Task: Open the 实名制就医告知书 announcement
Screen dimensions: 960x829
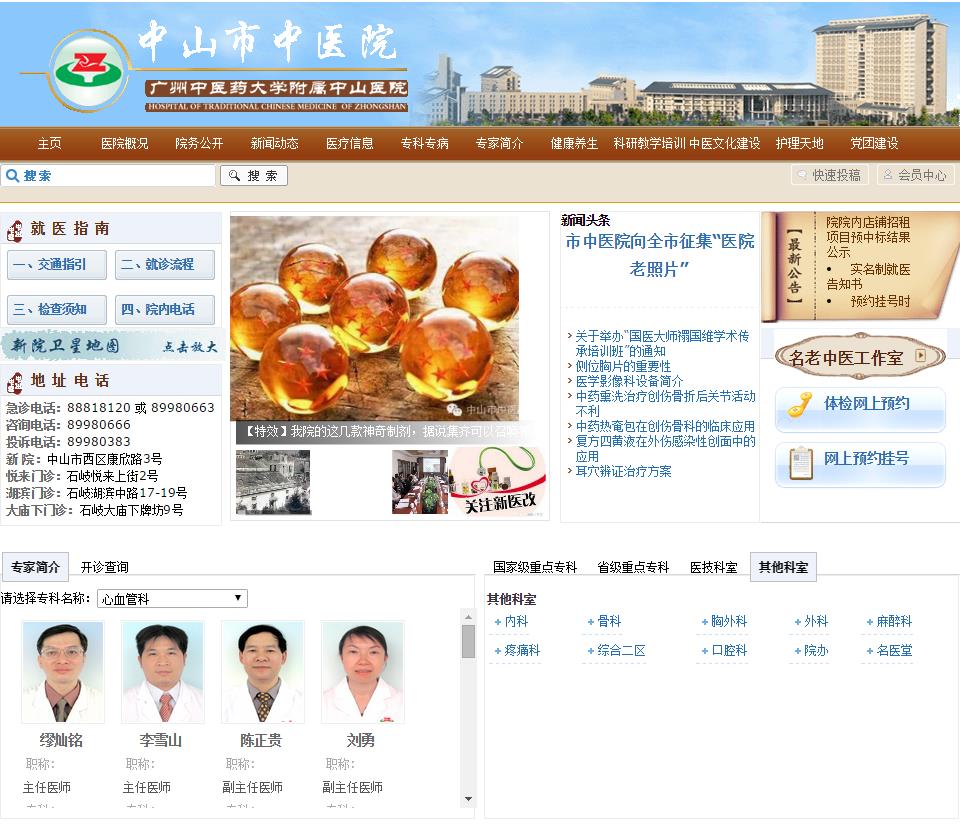Action: 868,276
